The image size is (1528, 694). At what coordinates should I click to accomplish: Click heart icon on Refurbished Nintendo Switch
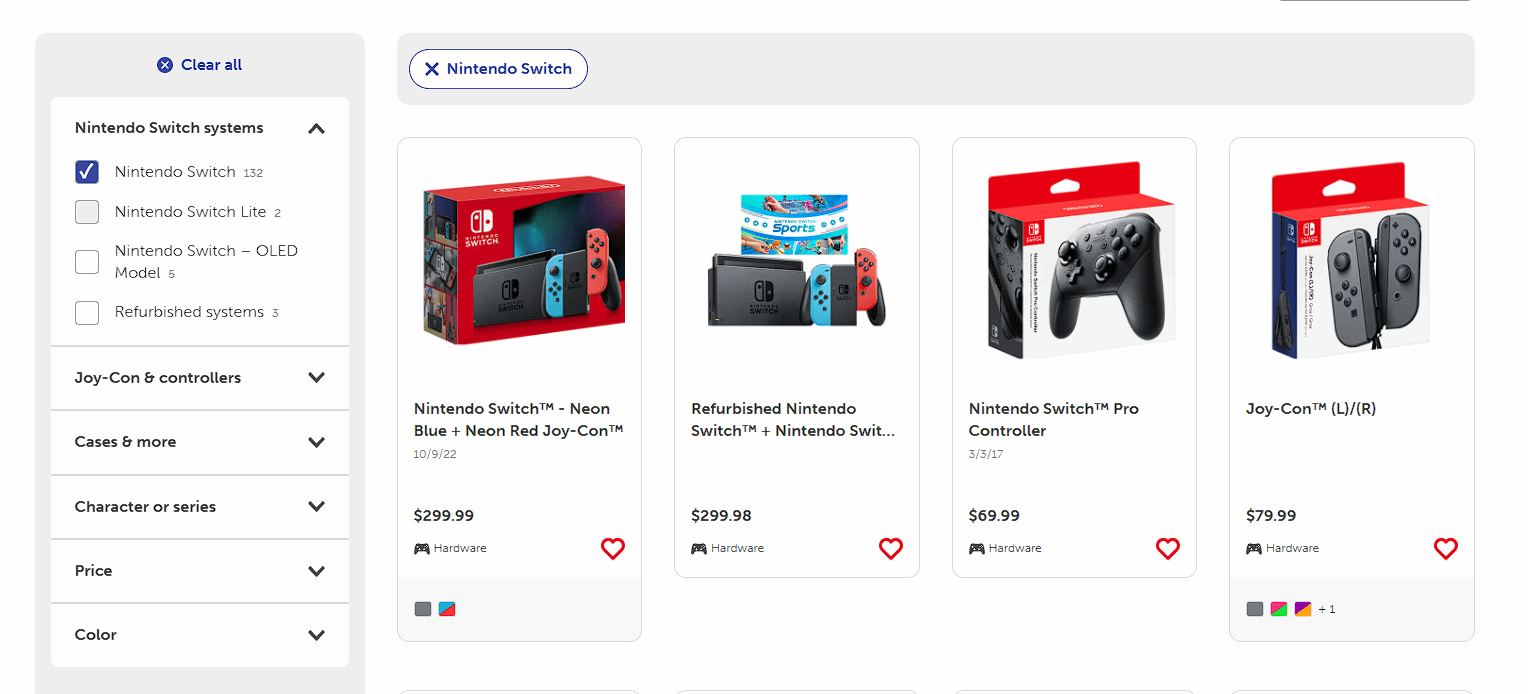[890, 548]
